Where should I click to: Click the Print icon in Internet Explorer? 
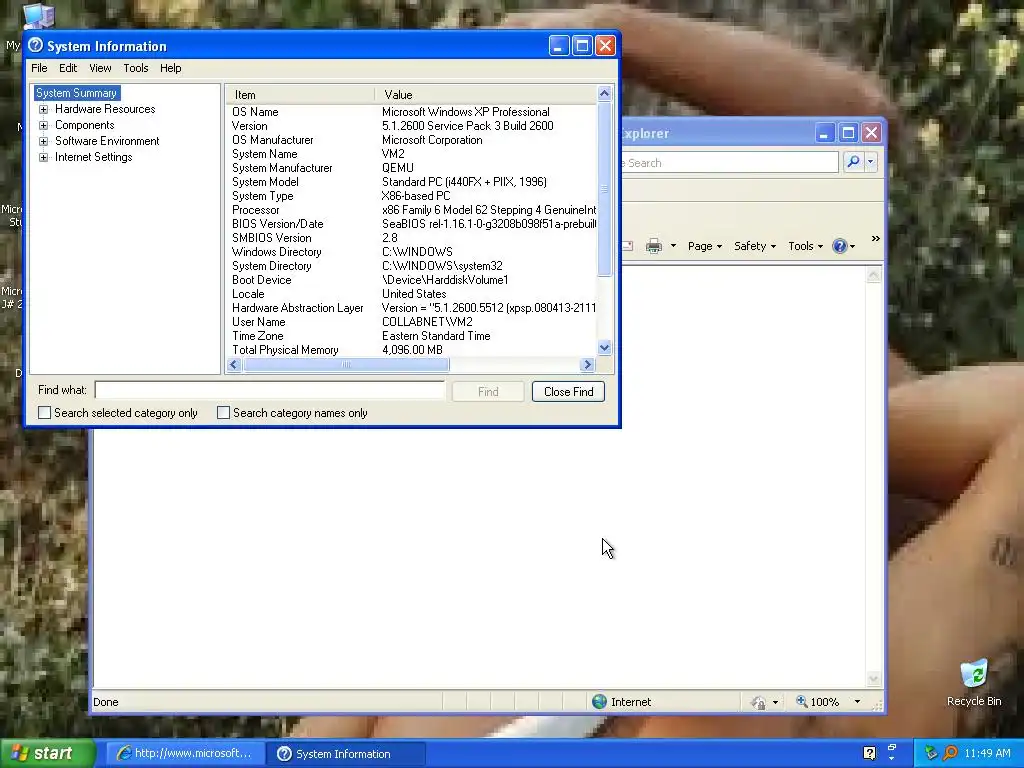click(x=654, y=246)
